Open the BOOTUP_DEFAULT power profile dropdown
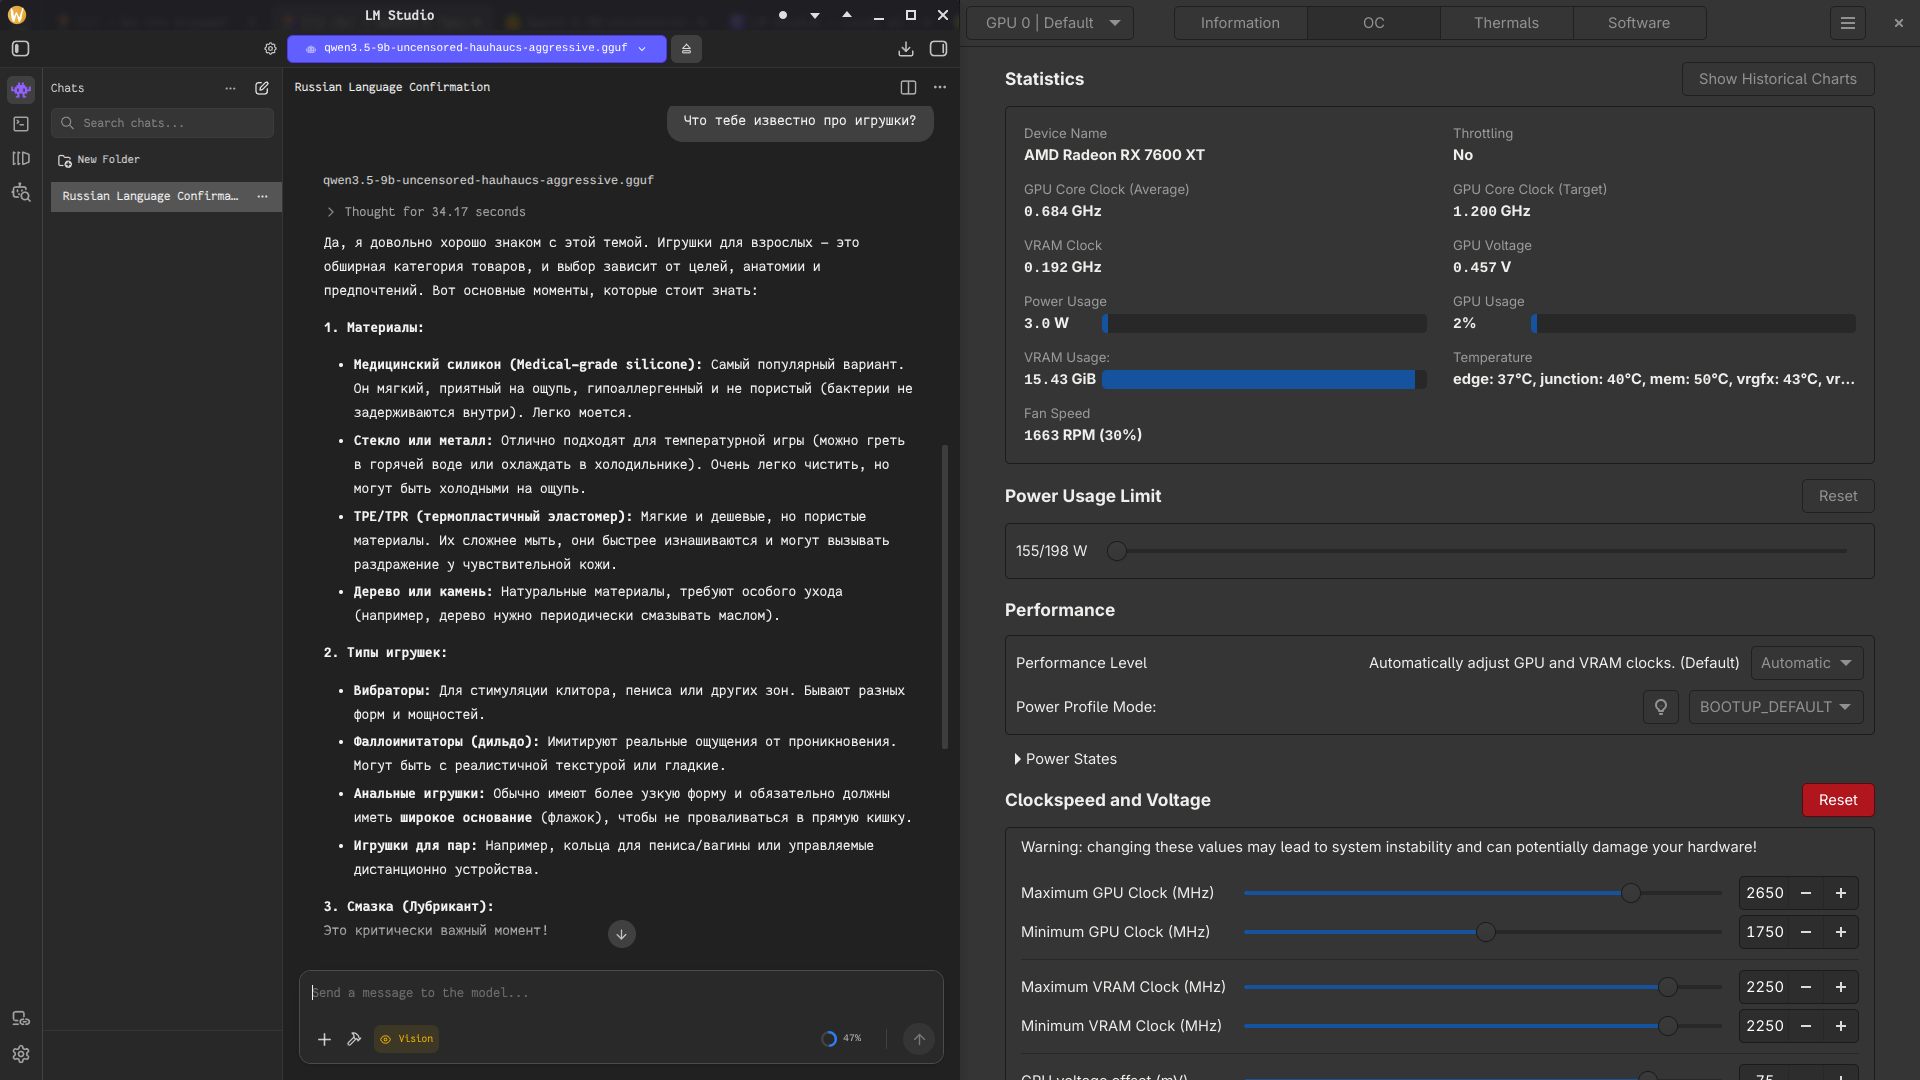 (1775, 707)
